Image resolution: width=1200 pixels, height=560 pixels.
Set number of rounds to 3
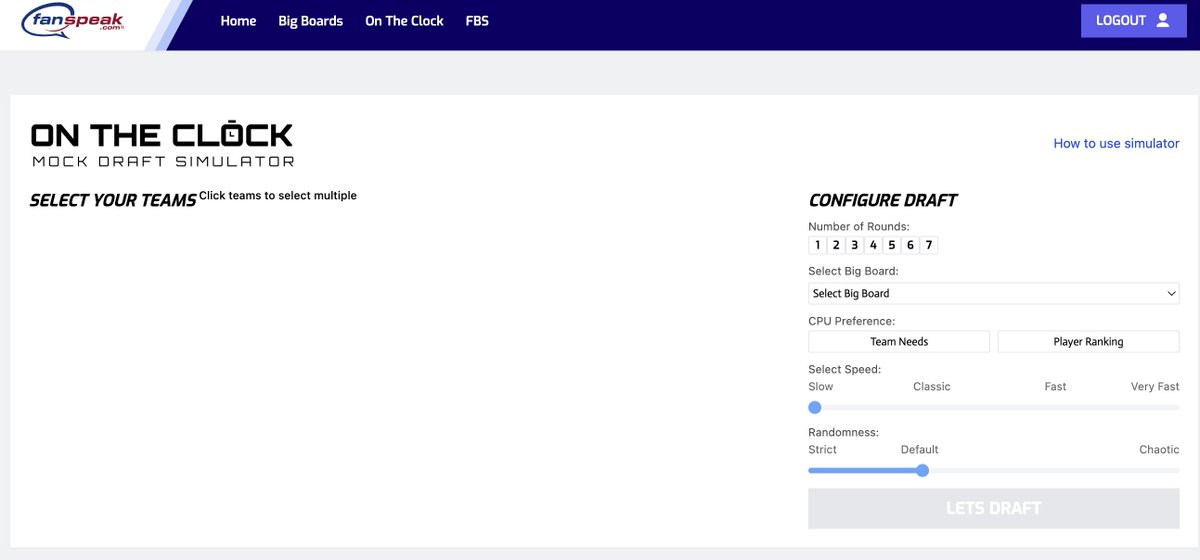pos(854,245)
